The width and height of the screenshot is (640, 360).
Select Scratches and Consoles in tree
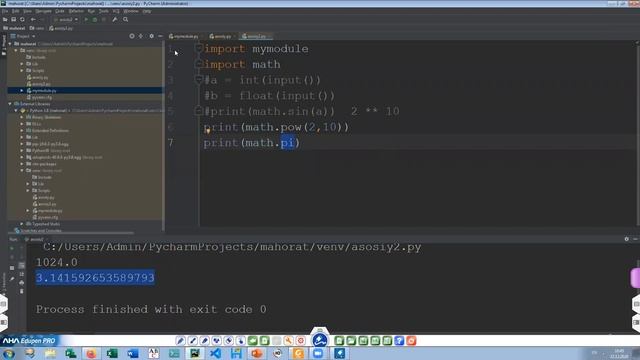click(x=38, y=231)
